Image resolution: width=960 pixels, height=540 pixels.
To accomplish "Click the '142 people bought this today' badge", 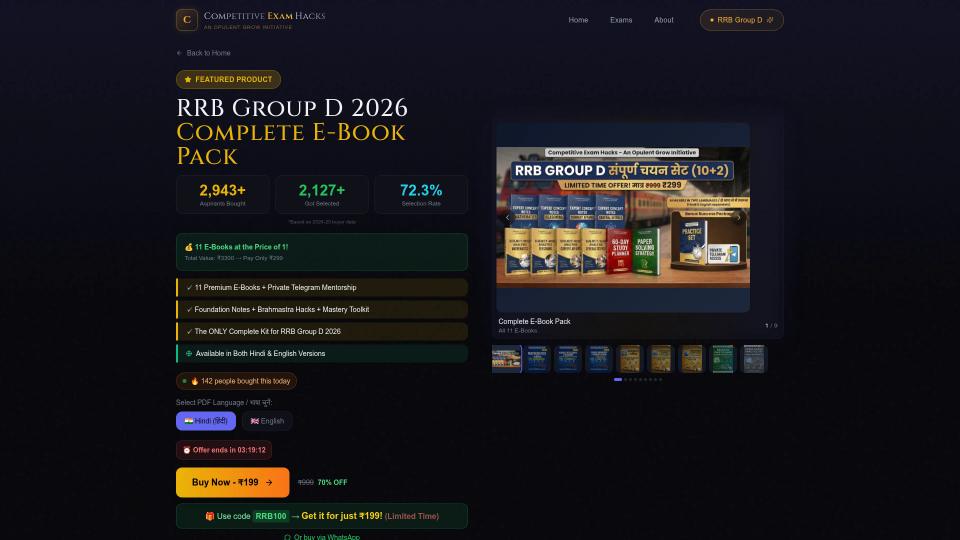I will (x=236, y=381).
